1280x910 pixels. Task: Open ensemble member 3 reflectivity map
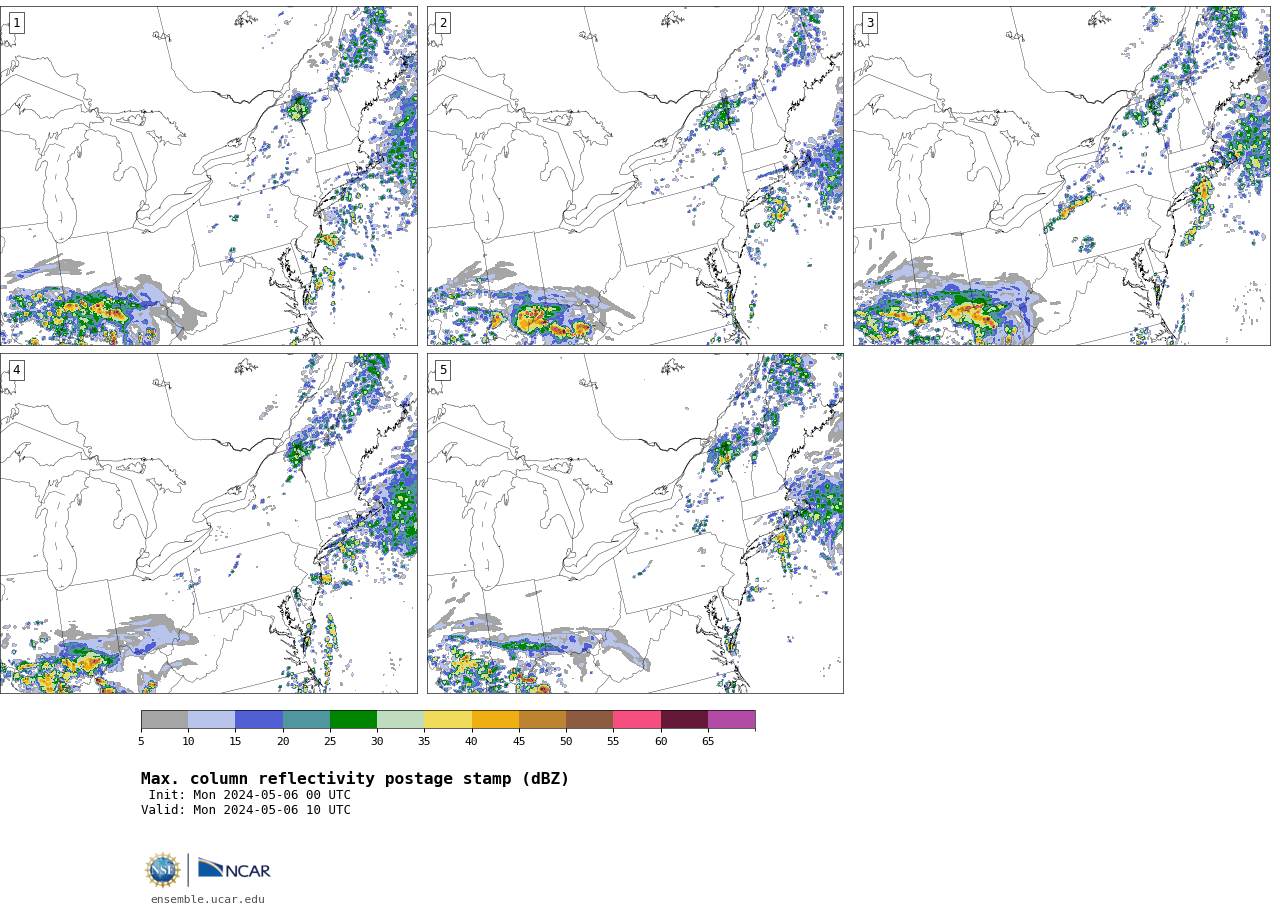point(1061,176)
